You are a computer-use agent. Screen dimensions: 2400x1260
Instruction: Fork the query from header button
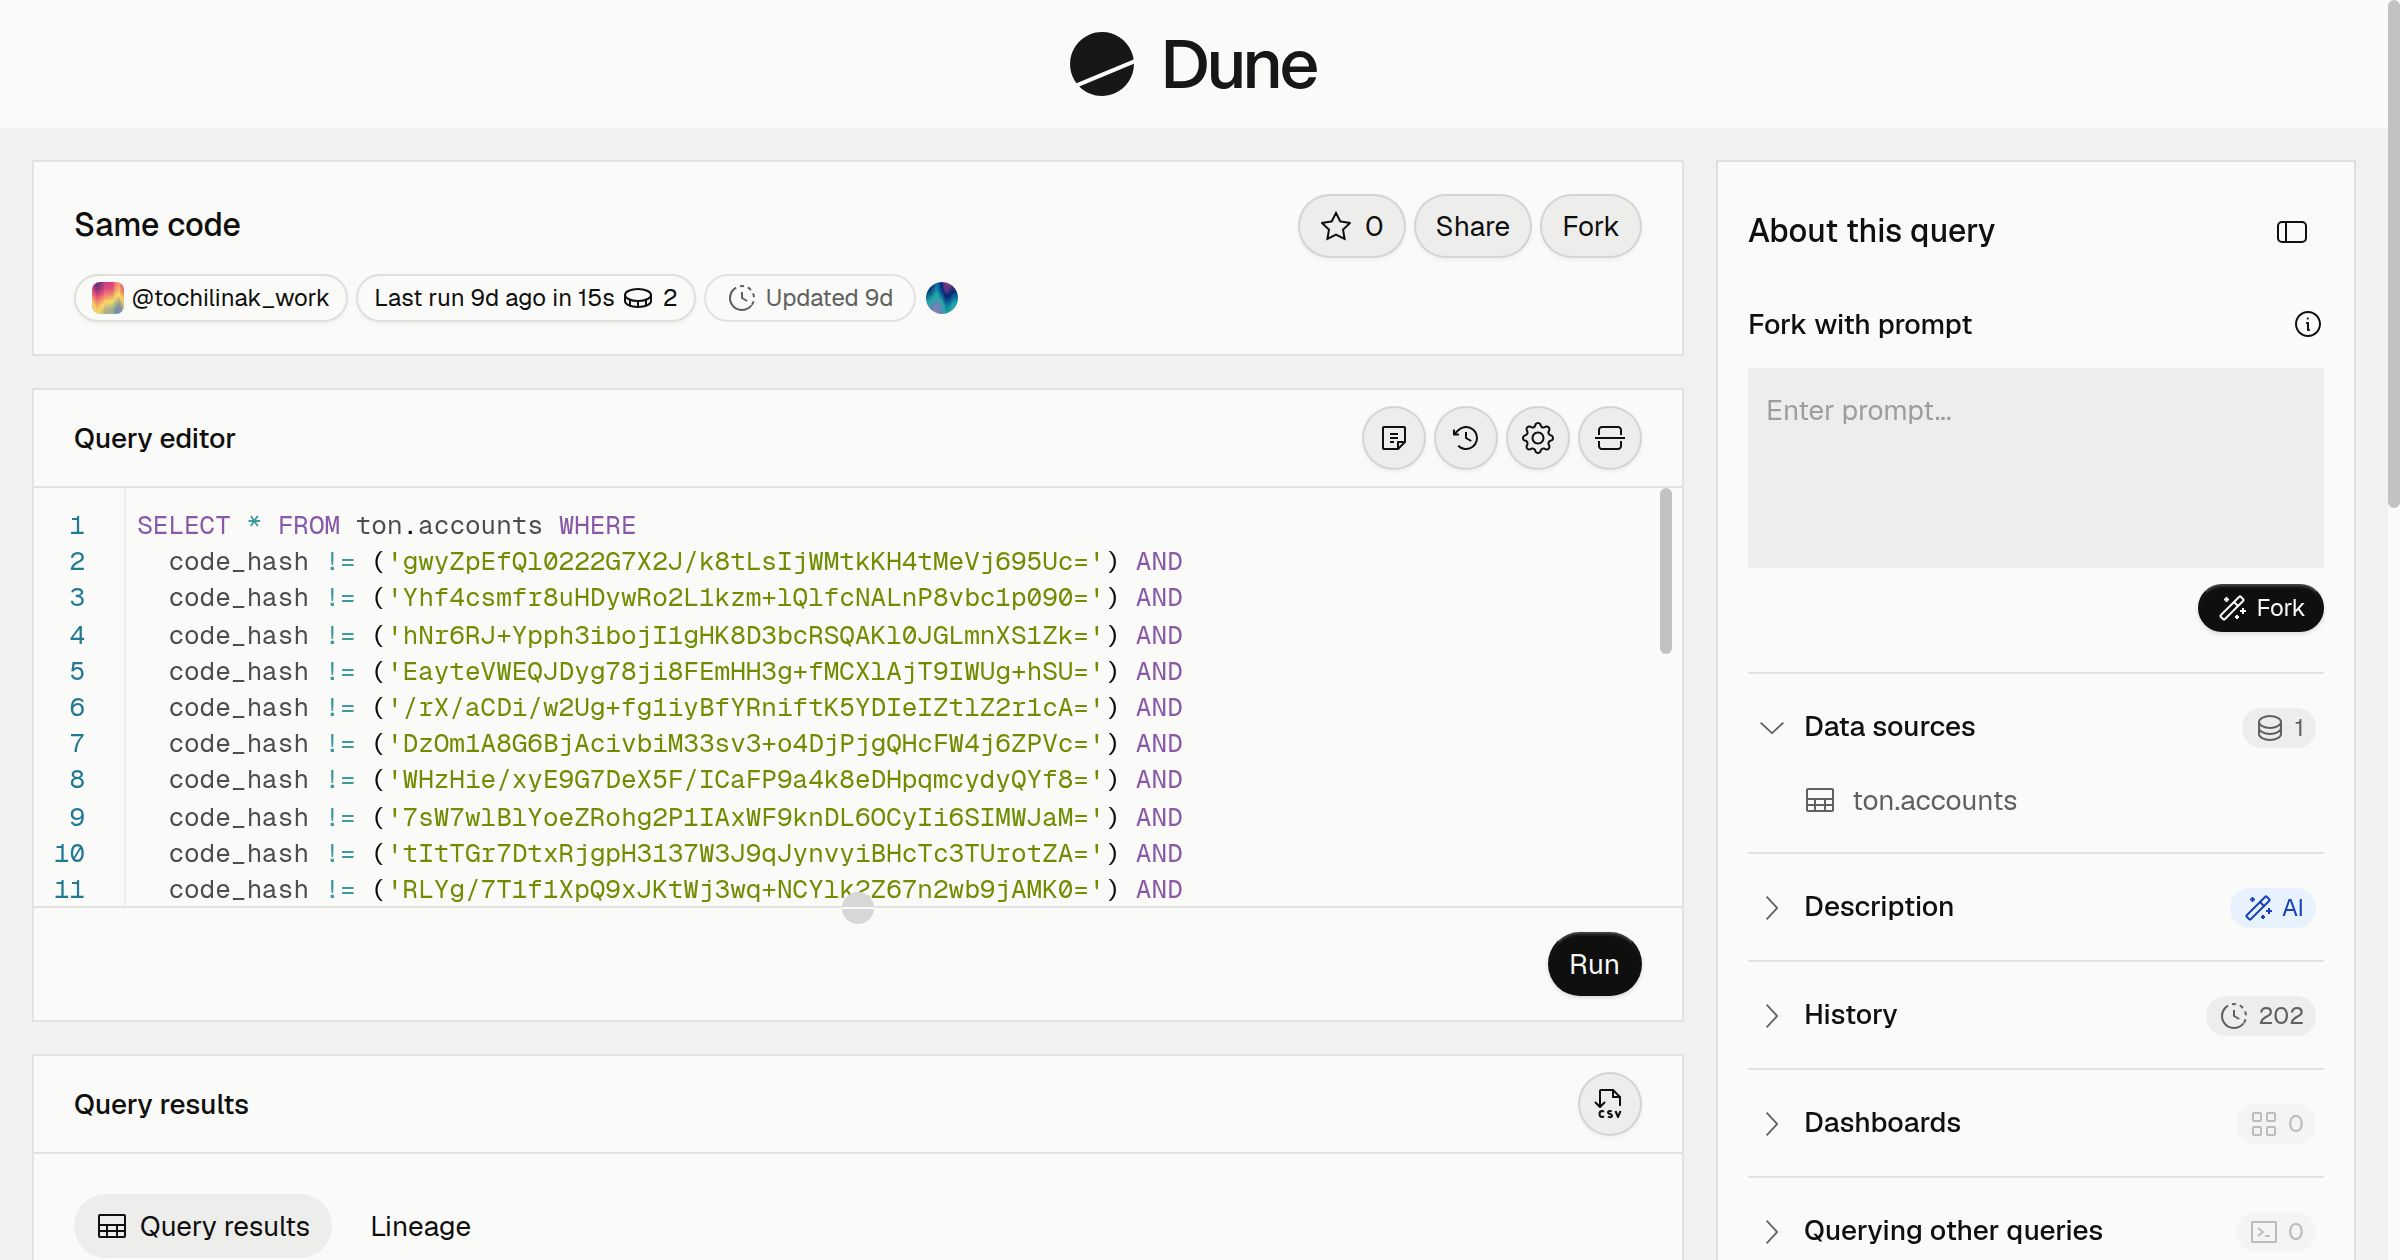(1590, 226)
